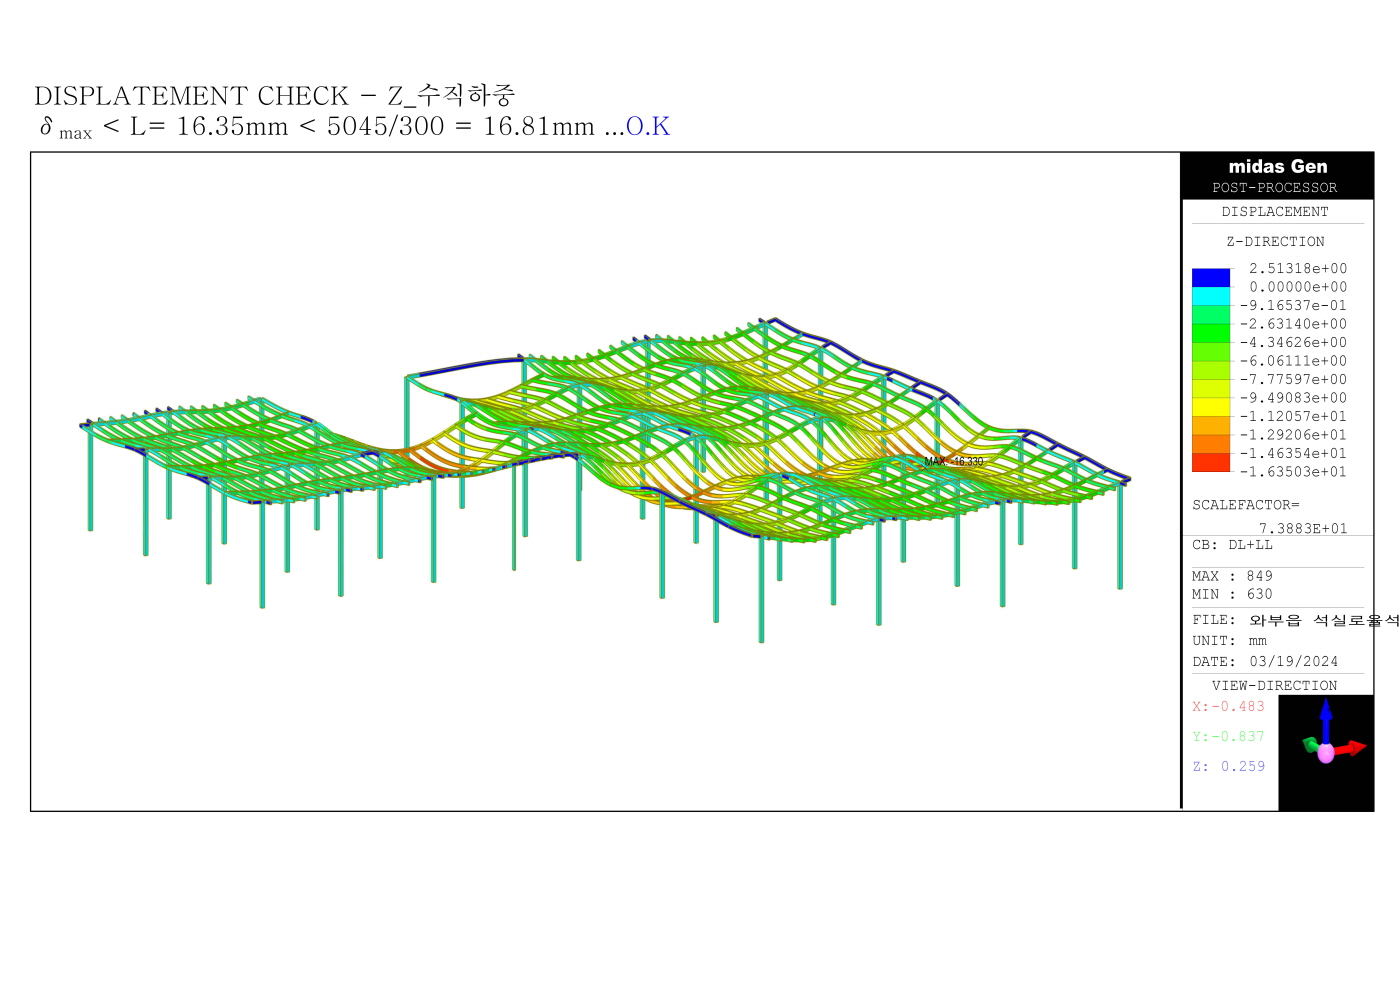Select the blue O.K result text
The width and height of the screenshot is (1400, 990).
tap(647, 127)
